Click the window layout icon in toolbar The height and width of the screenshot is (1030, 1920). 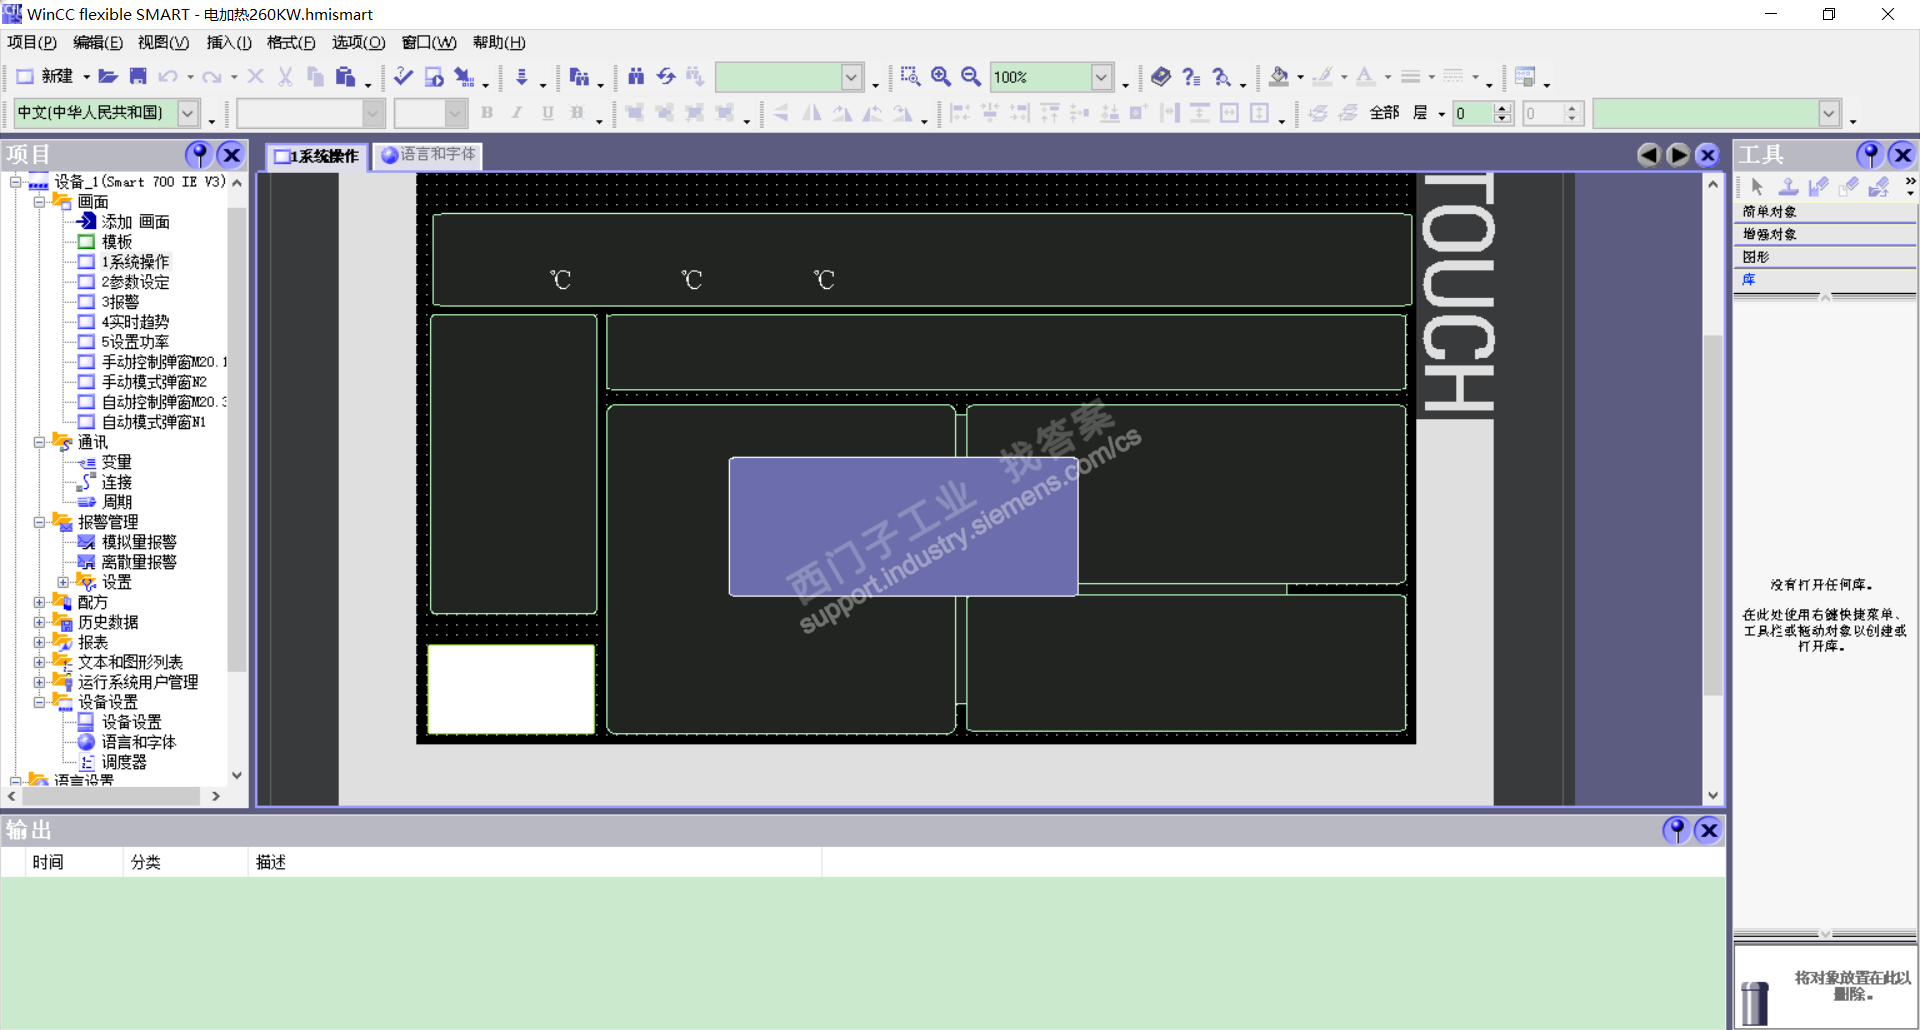[x=1525, y=76]
